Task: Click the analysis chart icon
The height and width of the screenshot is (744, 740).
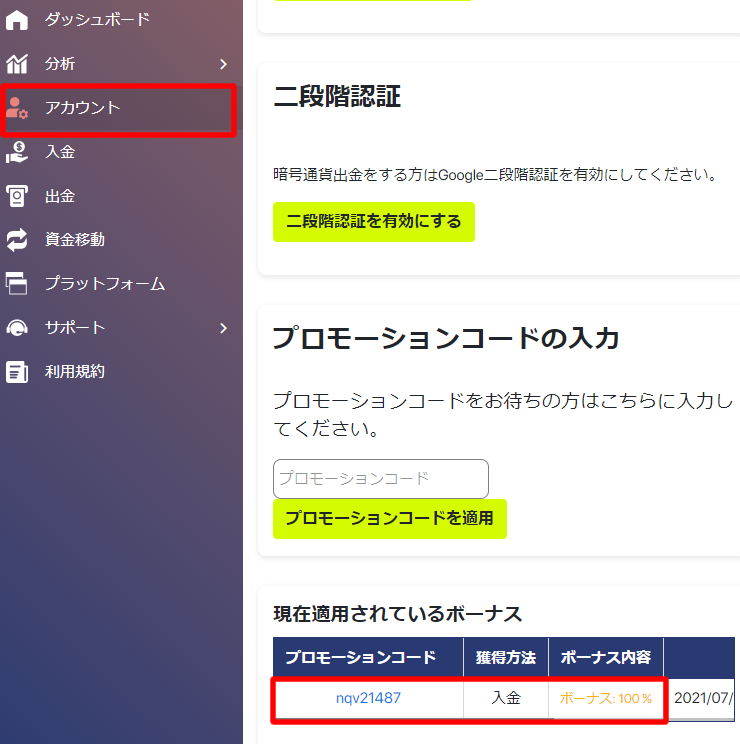Action: pyautogui.click(x=17, y=64)
